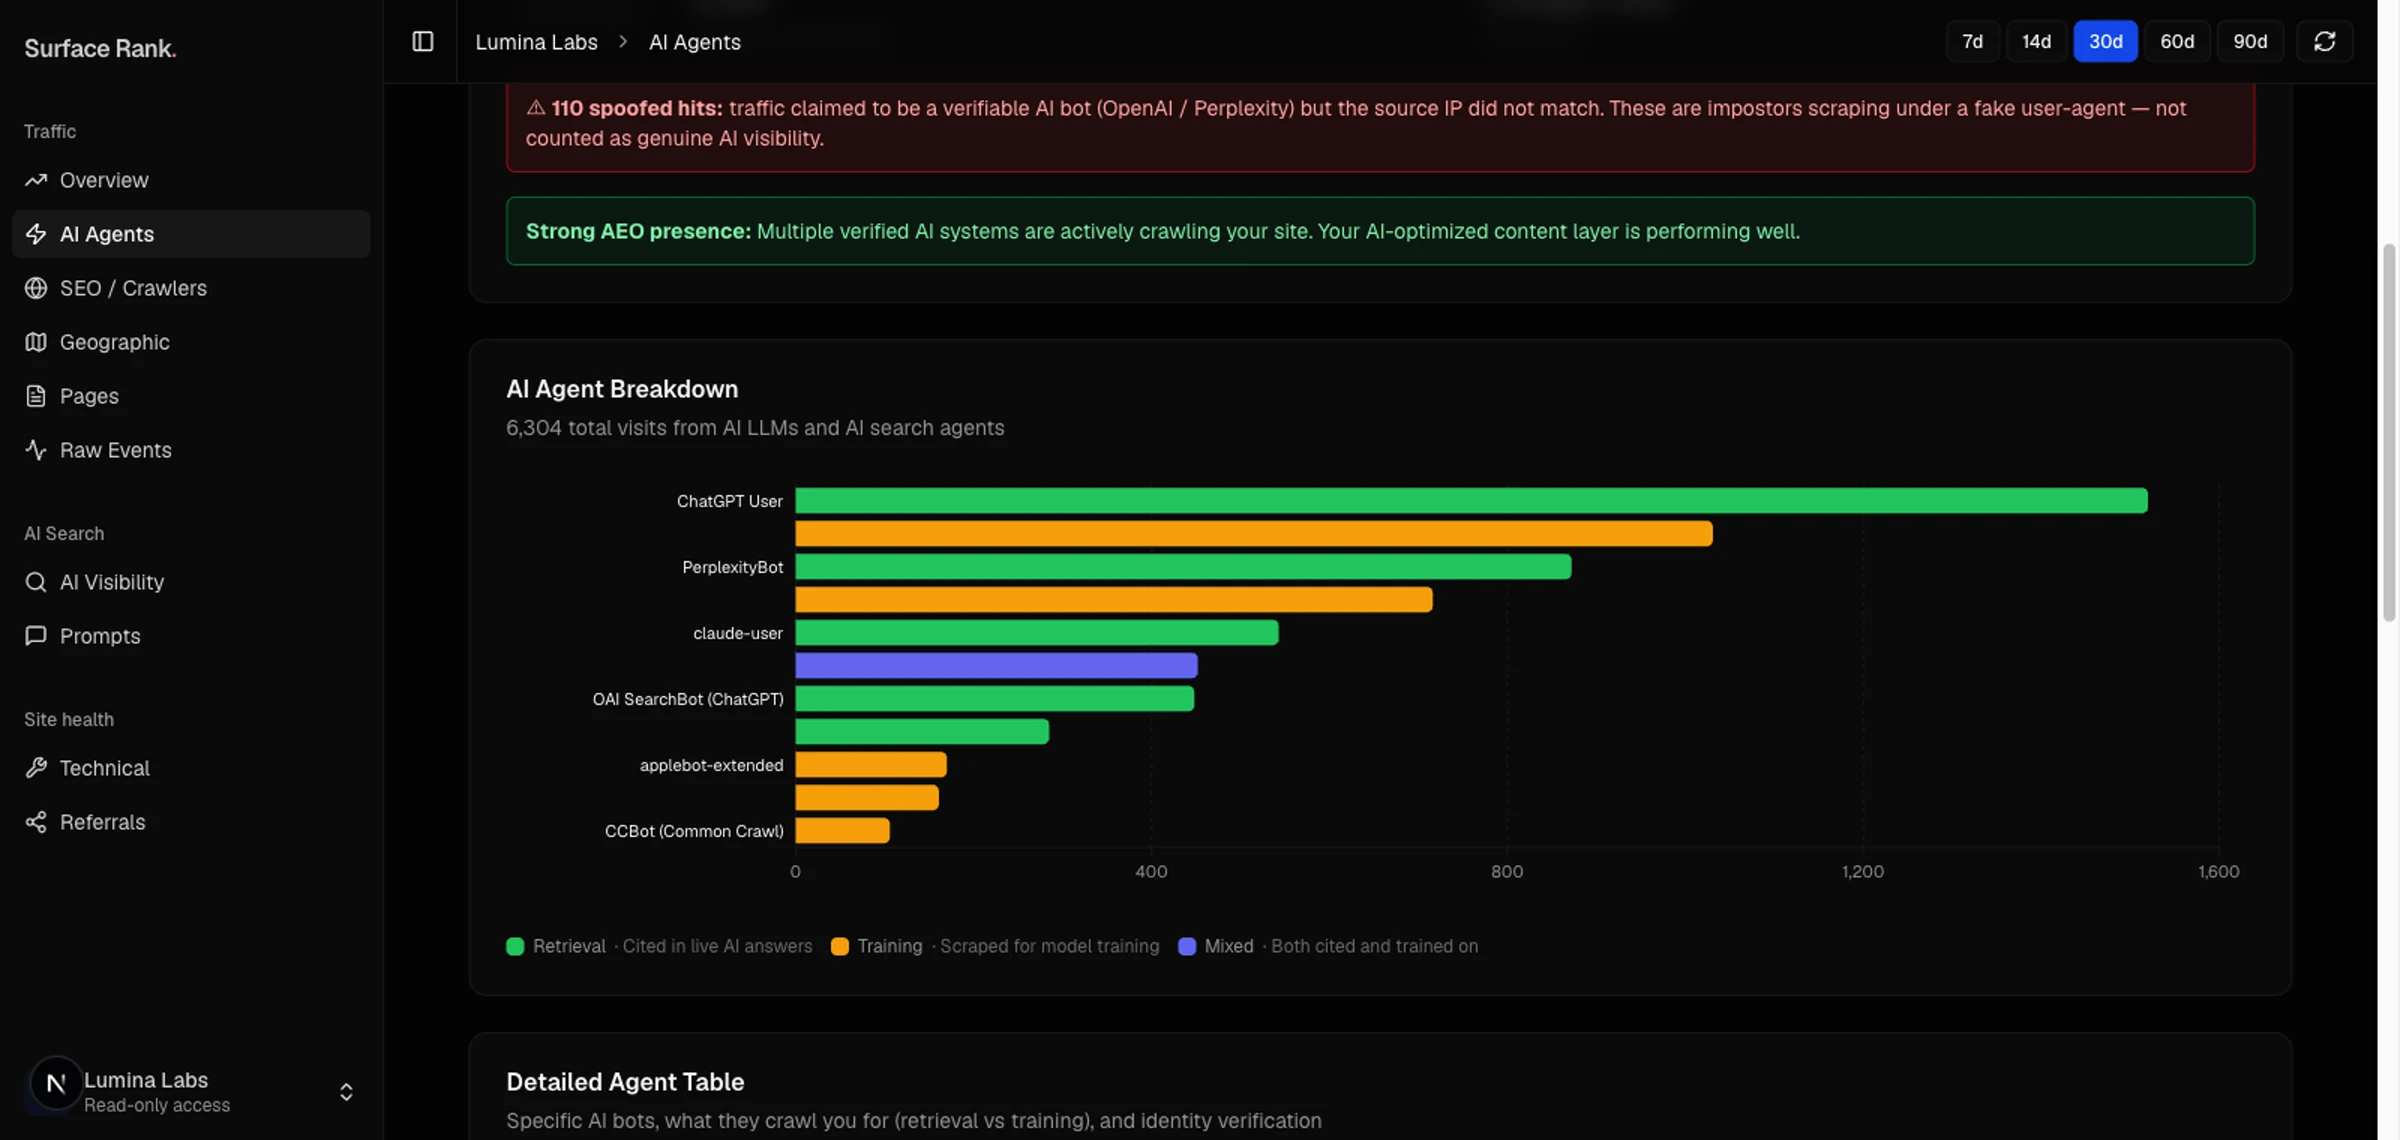Viewport: 2400px width, 1140px height.
Task: Select the 30d time range
Action: point(2105,41)
